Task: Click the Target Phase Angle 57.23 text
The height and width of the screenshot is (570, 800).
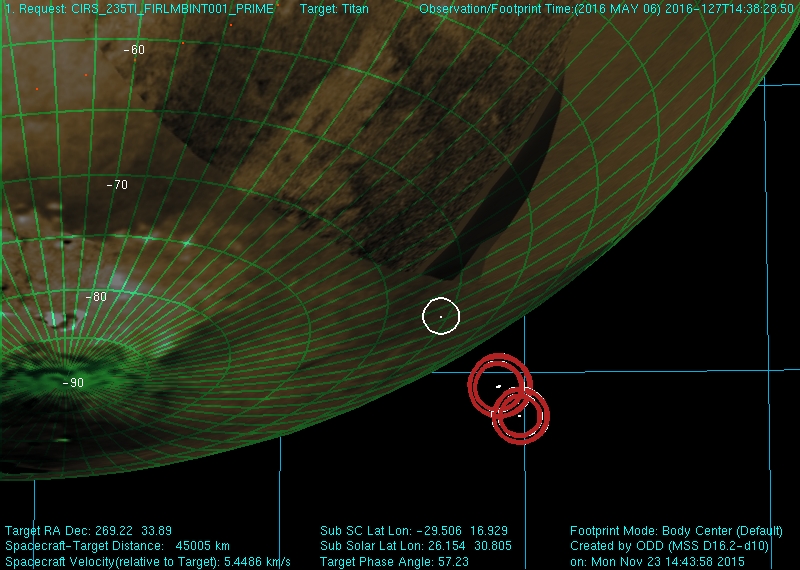Action: (394, 561)
